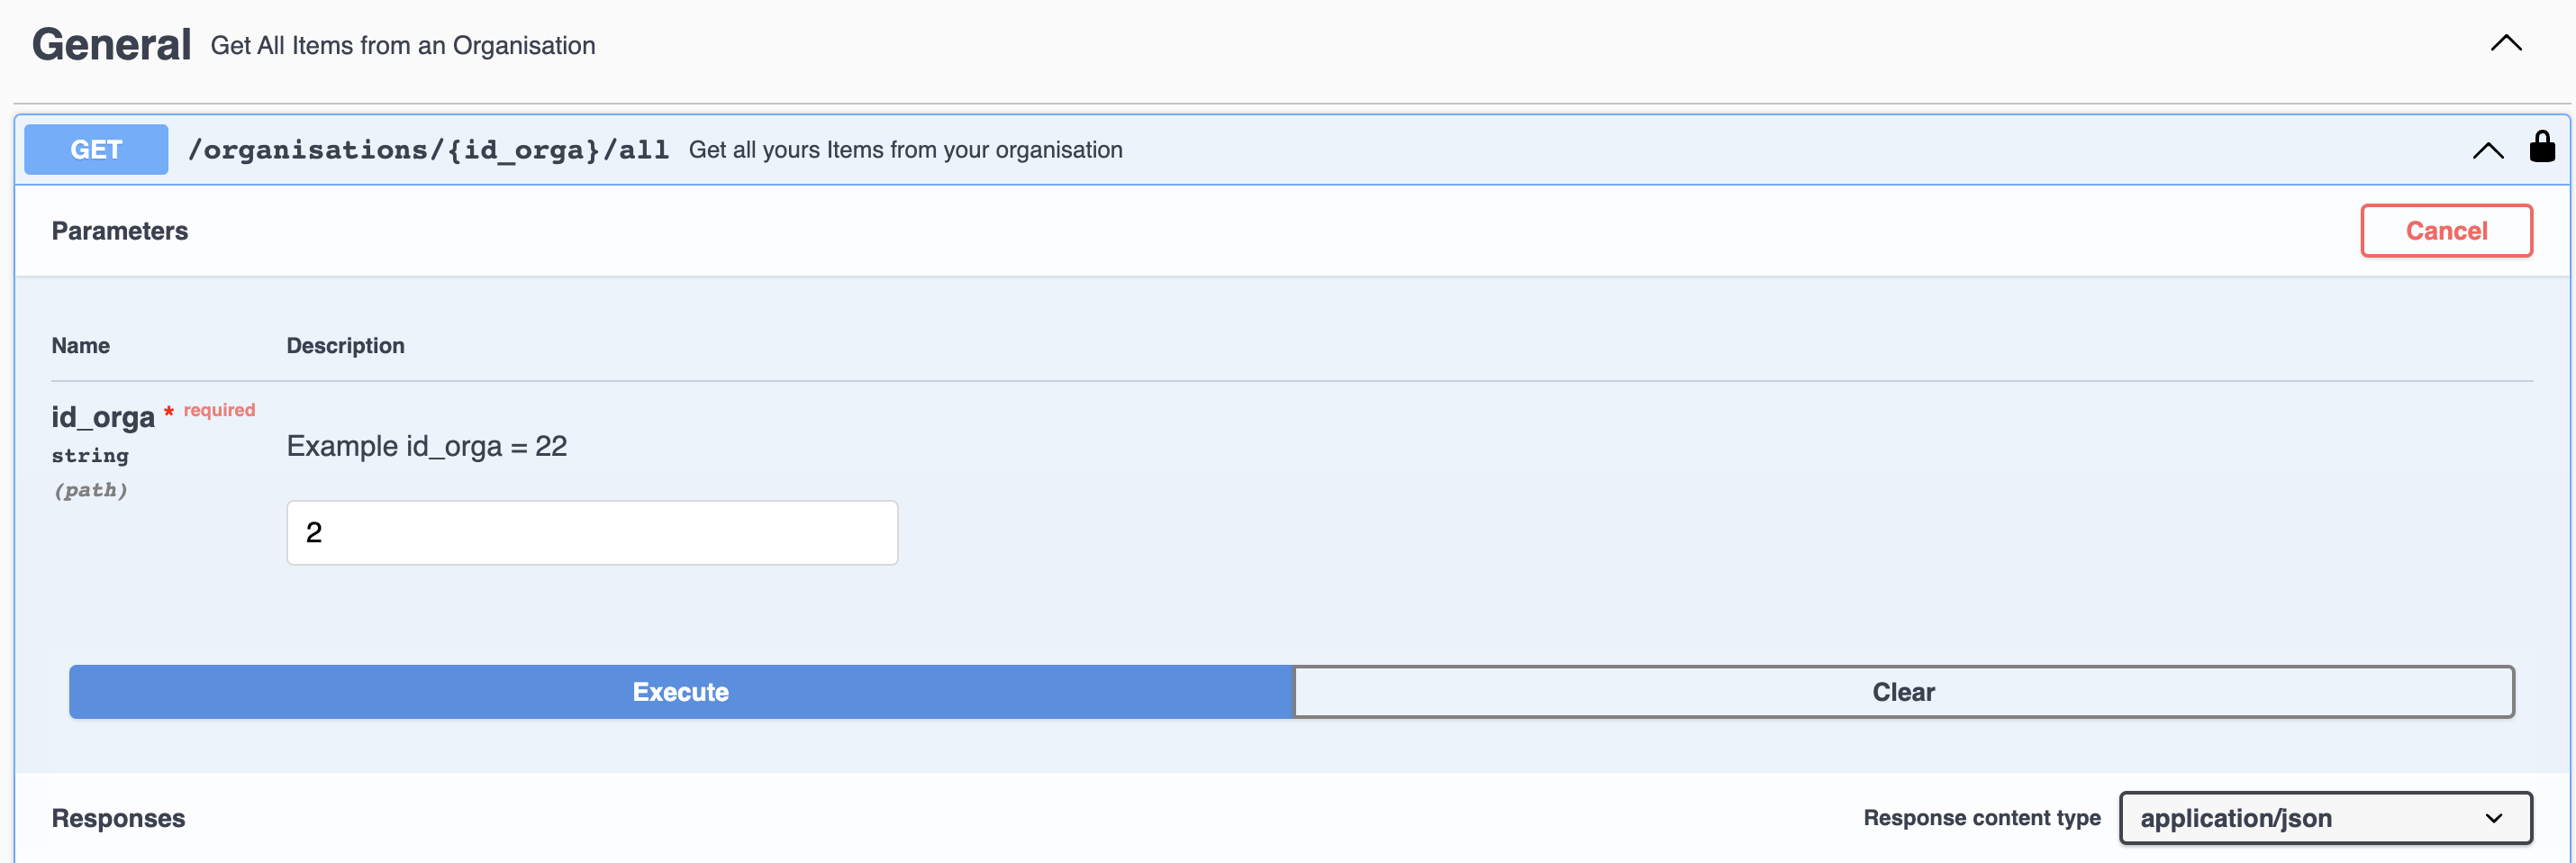Click the 'Get All Items from an Organisation' description
Screen dimensions: 2576x863
tap(402, 46)
